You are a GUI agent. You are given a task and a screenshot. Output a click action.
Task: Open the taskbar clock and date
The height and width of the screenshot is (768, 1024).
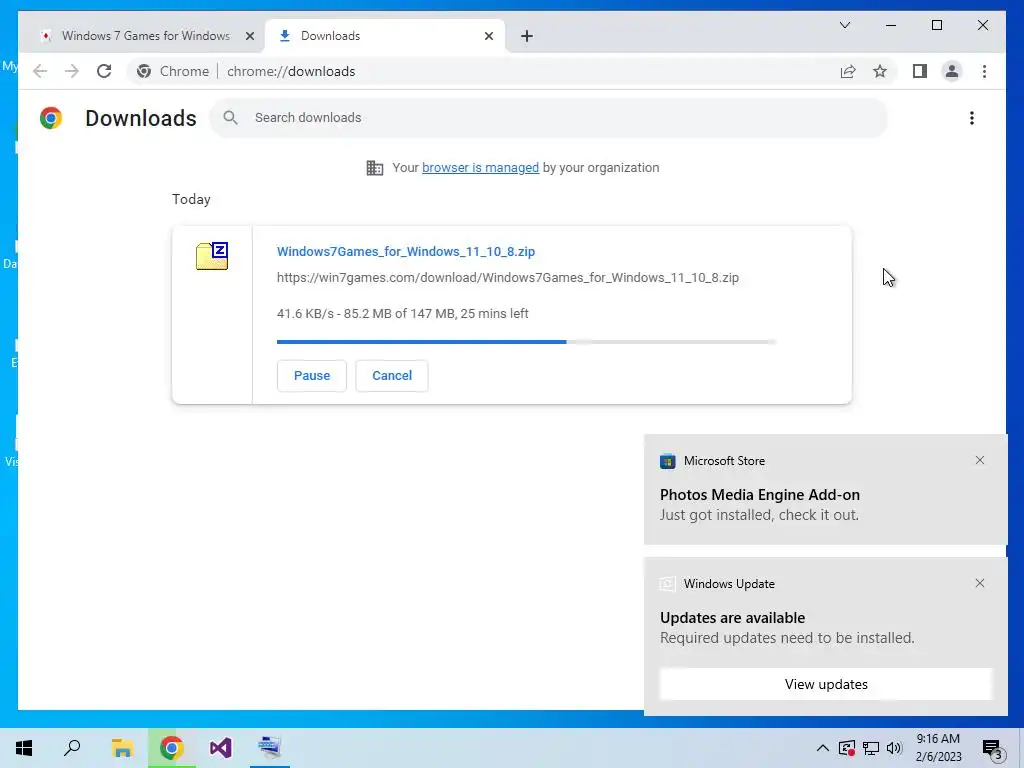(938, 748)
